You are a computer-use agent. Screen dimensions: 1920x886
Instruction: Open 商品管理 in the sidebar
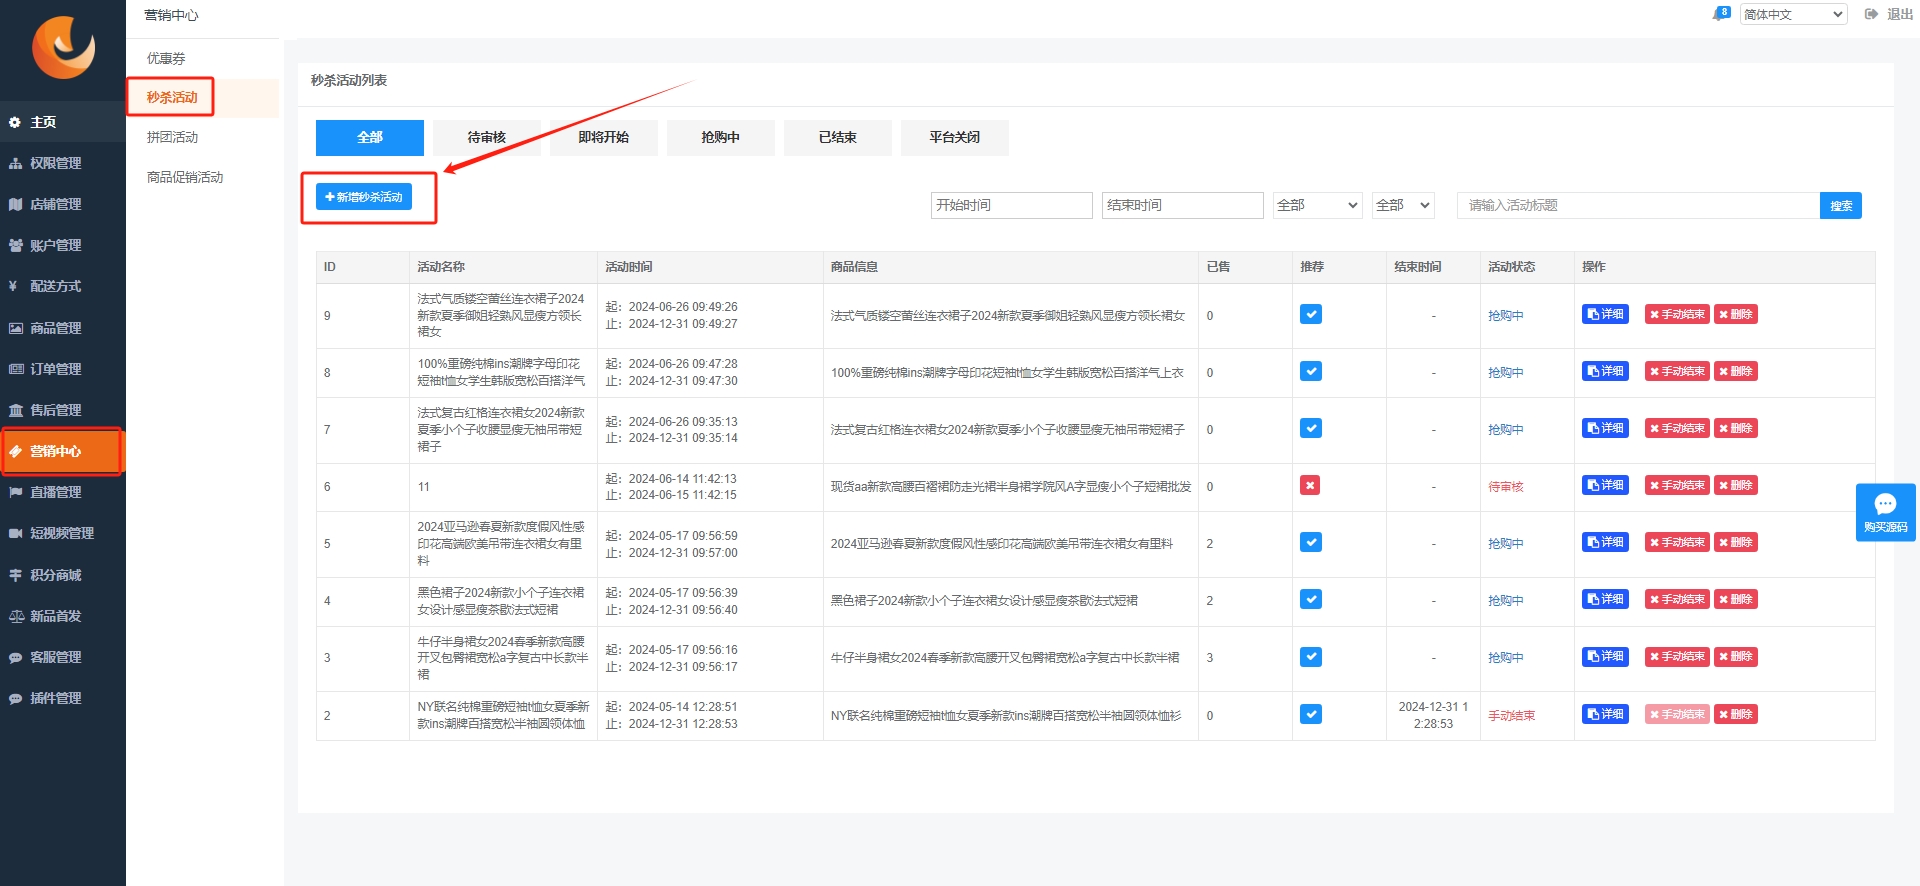tap(63, 328)
